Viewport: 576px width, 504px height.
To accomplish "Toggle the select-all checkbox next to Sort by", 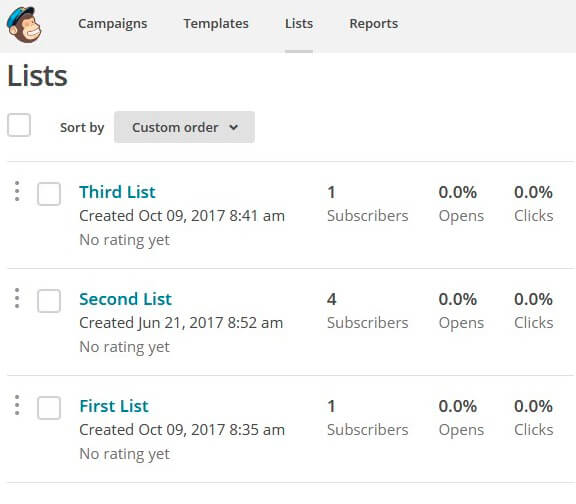I will click(x=19, y=125).
